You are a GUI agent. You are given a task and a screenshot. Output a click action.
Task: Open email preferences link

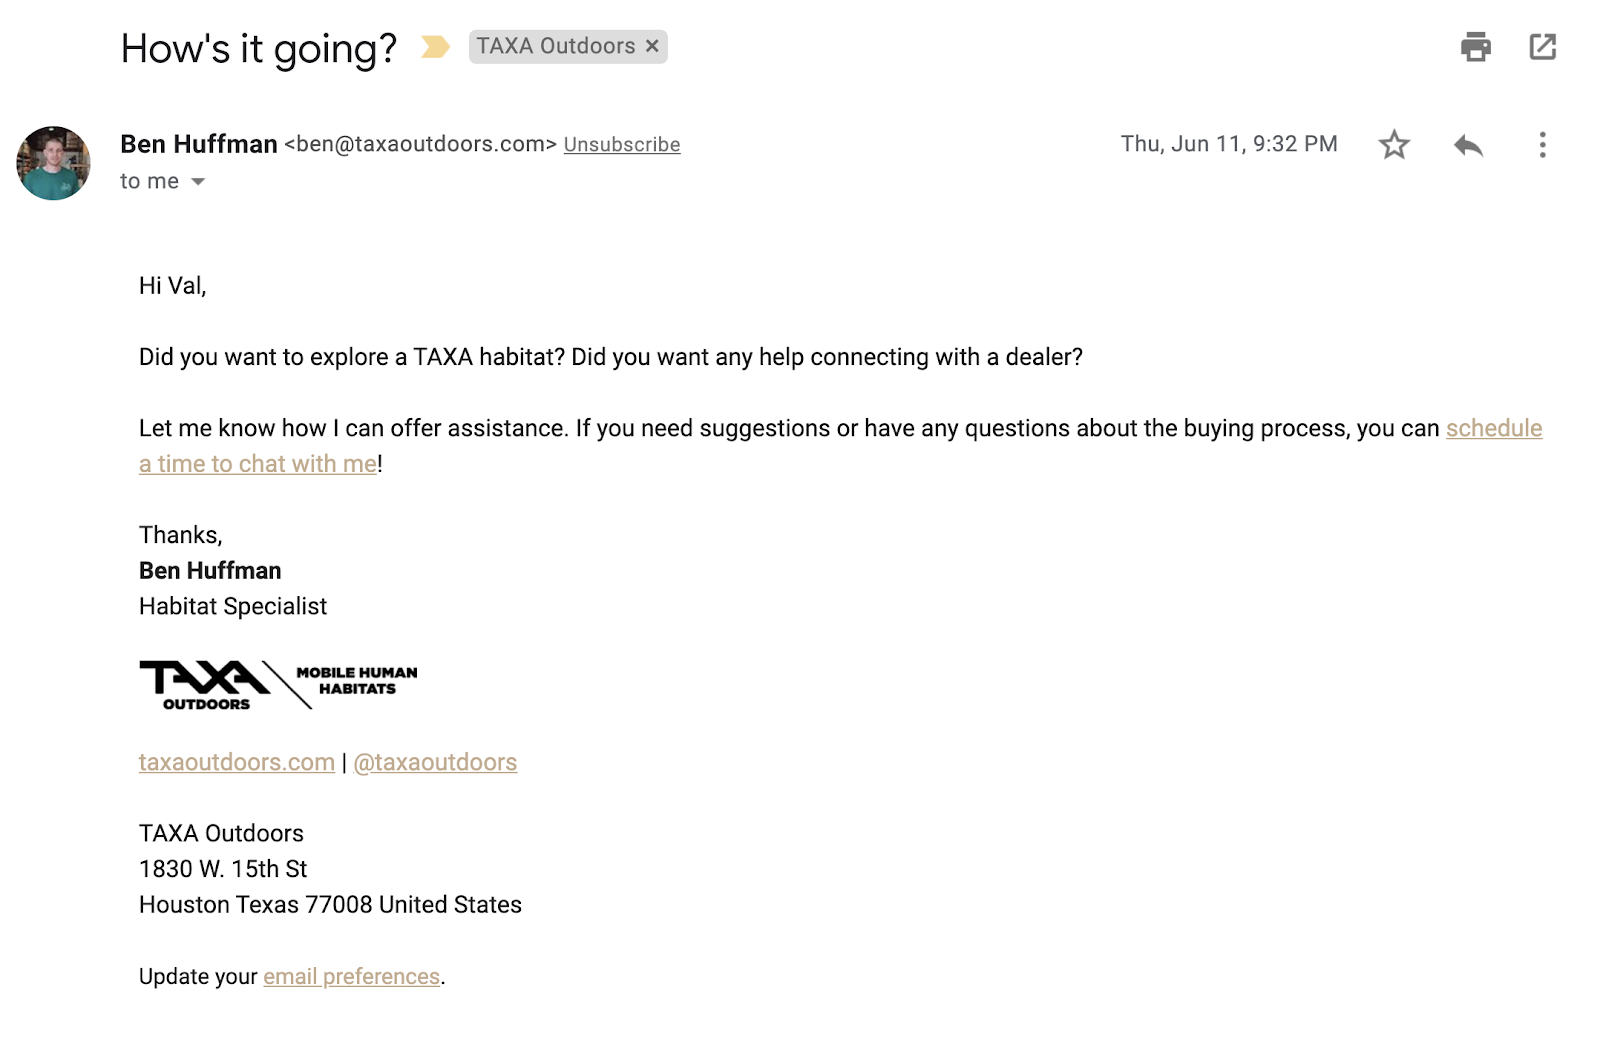pyautogui.click(x=351, y=976)
